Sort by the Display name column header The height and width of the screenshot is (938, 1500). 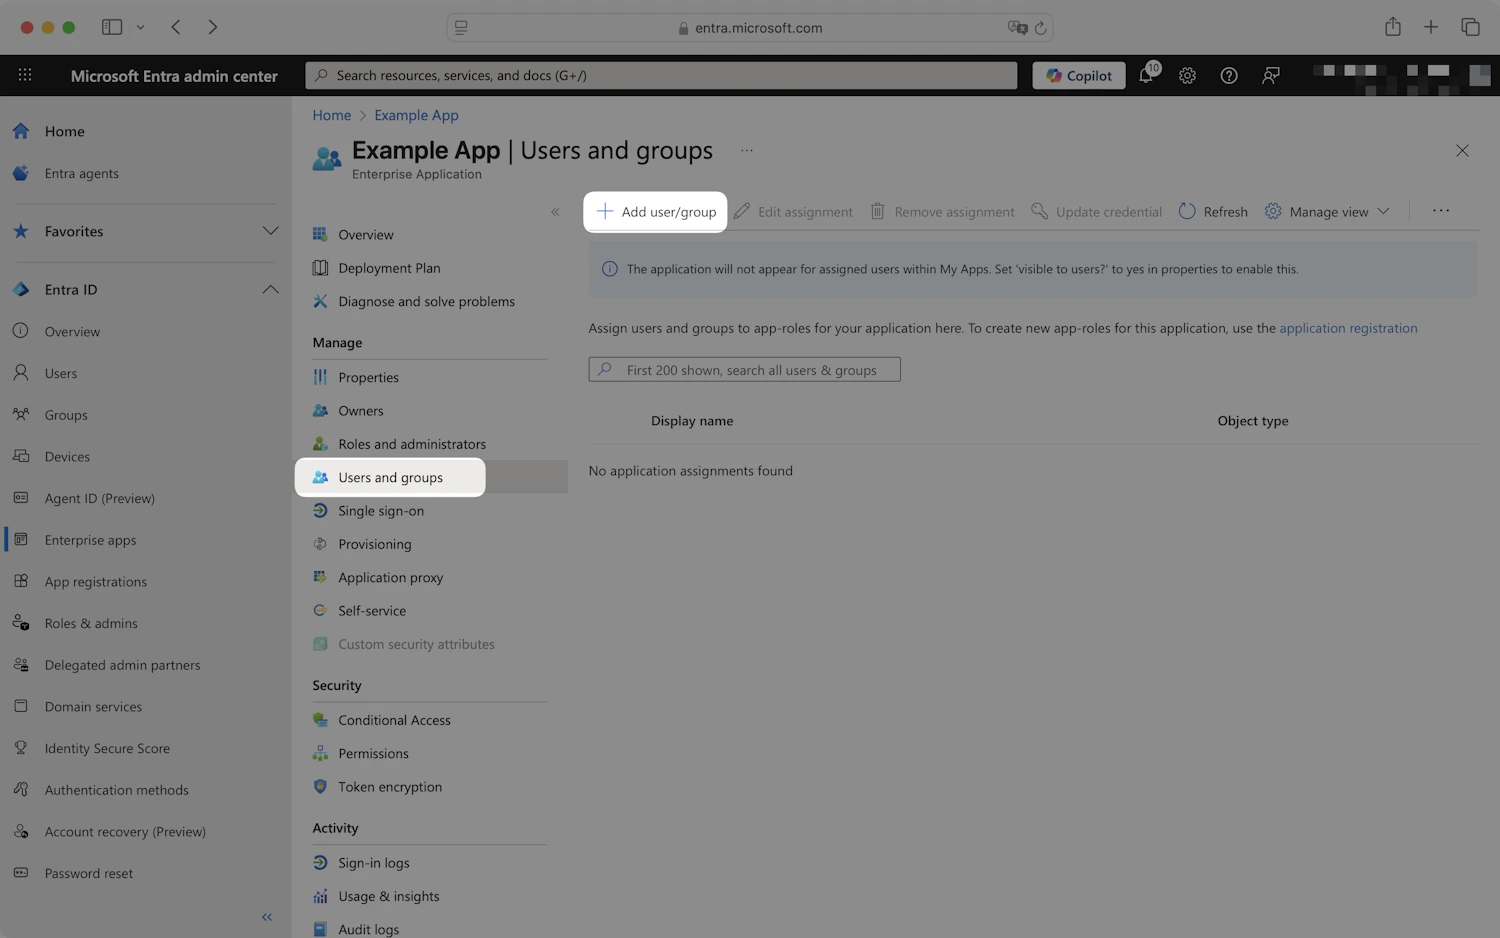[692, 421]
